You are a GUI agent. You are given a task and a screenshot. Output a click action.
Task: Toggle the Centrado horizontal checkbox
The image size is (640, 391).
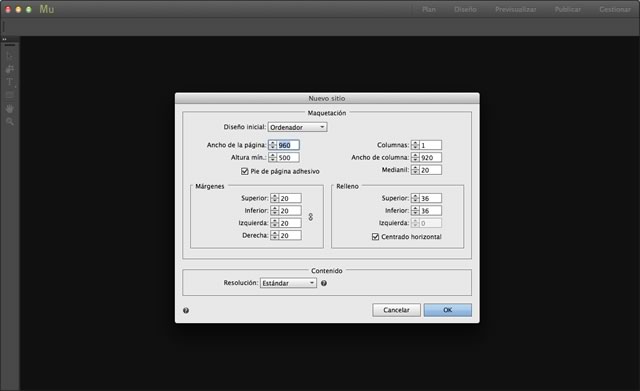(x=376, y=237)
